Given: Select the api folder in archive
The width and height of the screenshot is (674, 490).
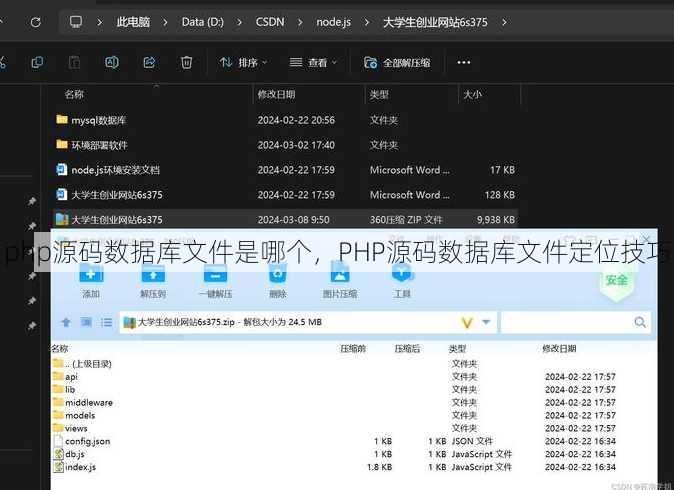Looking at the screenshot, I should (354, 377).
